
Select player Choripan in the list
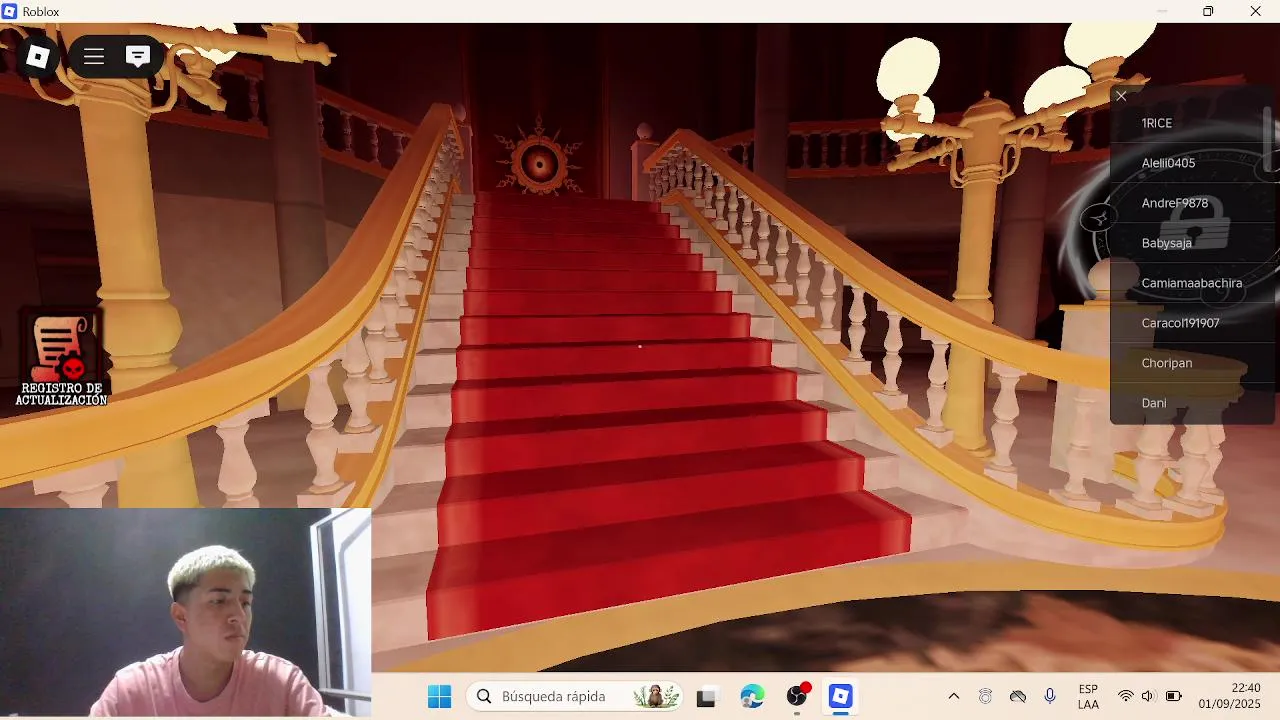tap(1191, 363)
